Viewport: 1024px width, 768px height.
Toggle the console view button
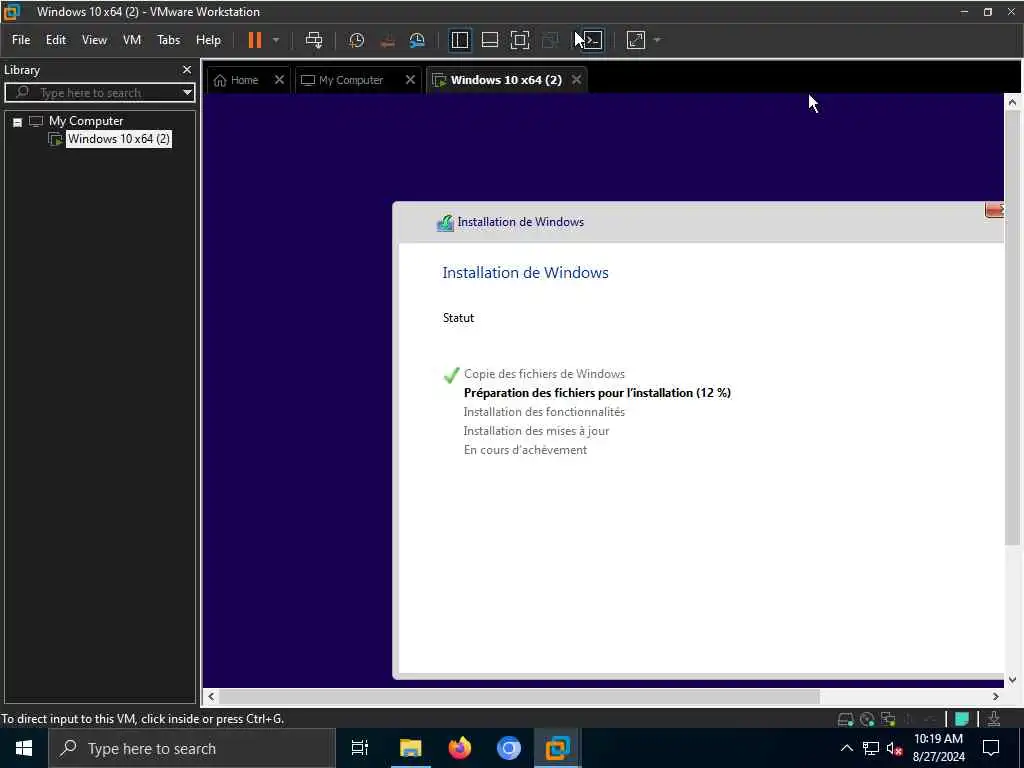[x=592, y=40]
